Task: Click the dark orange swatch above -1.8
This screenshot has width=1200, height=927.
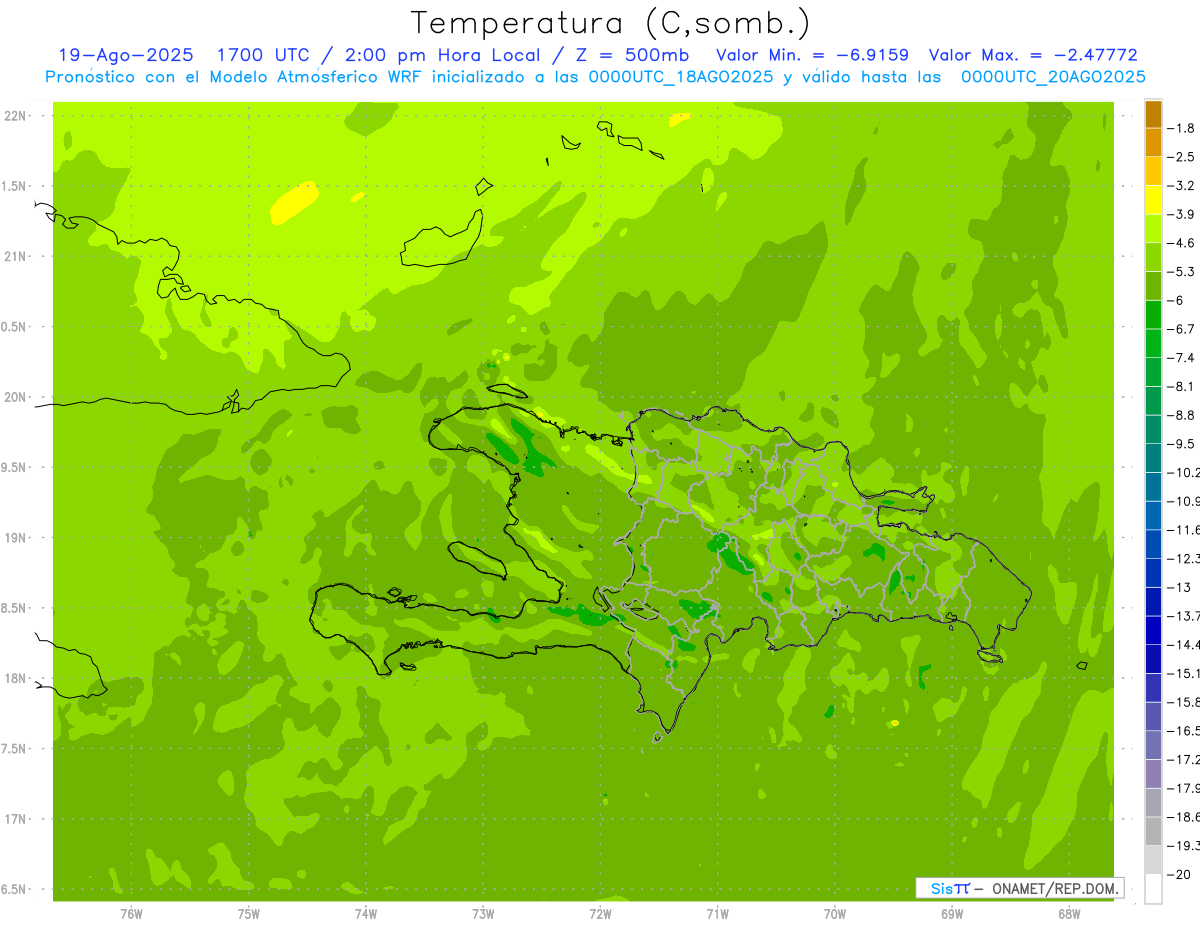Action: point(1153,115)
